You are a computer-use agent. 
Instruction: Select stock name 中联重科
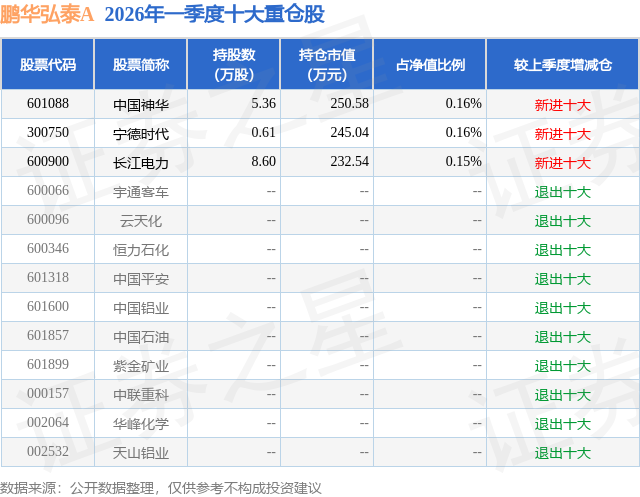pyautogui.click(x=141, y=395)
